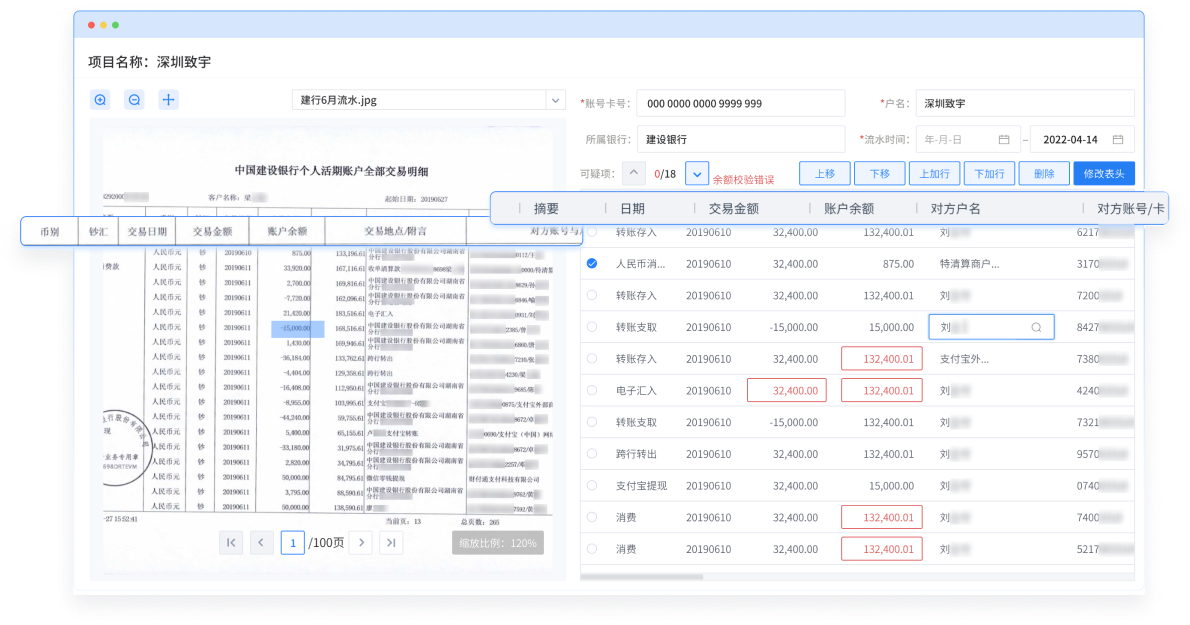Image resolution: width=1190 pixels, height=625 pixels.
Task: Click the 删除 button
Action: pos(1044,173)
